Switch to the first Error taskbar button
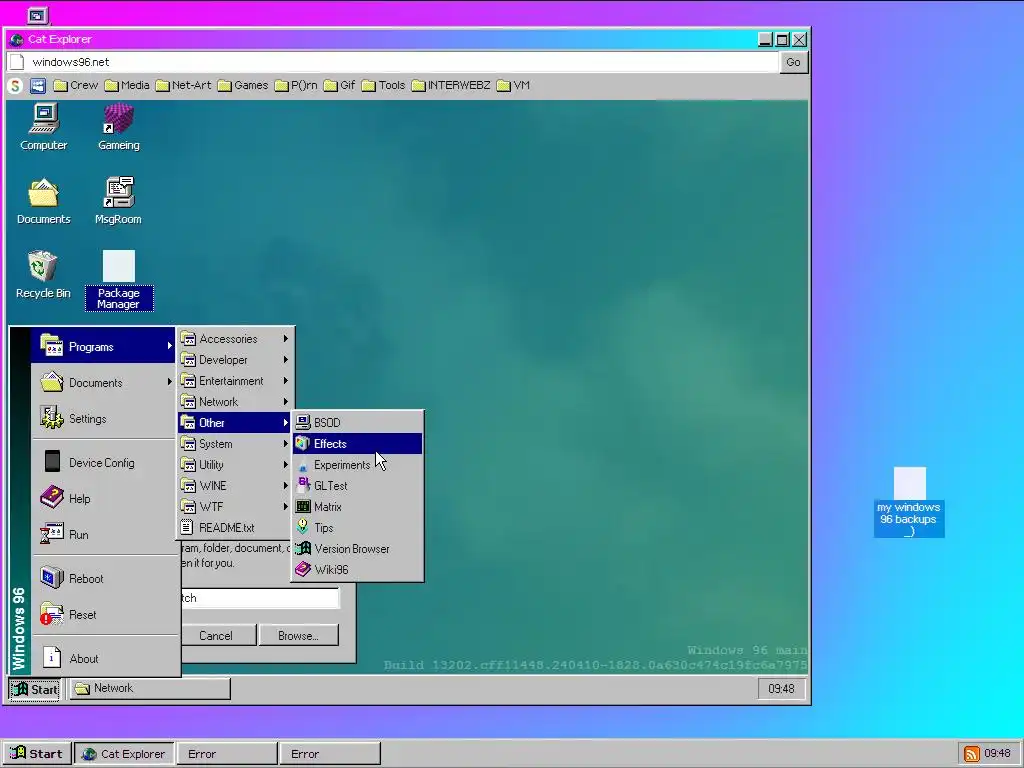This screenshot has width=1024, height=768. click(227, 754)
